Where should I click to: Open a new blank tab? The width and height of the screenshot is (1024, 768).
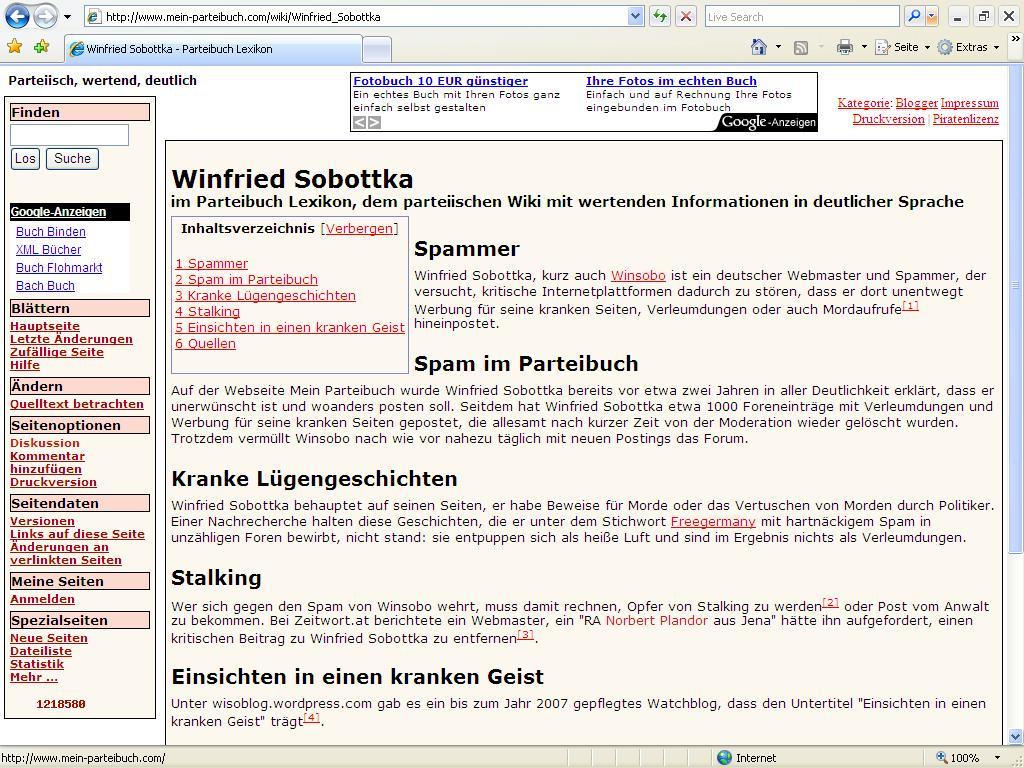(x=377, y=50)
